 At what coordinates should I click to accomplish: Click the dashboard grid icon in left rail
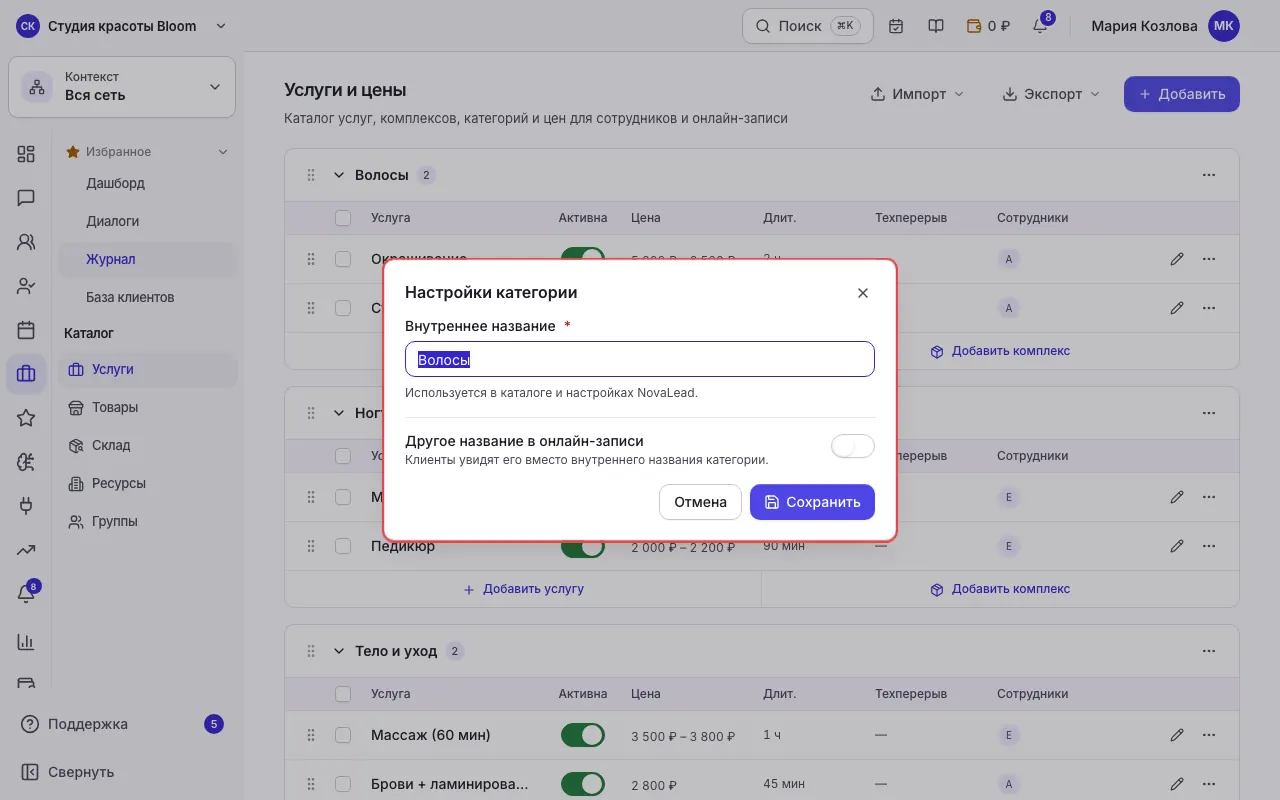coord(26,153)
